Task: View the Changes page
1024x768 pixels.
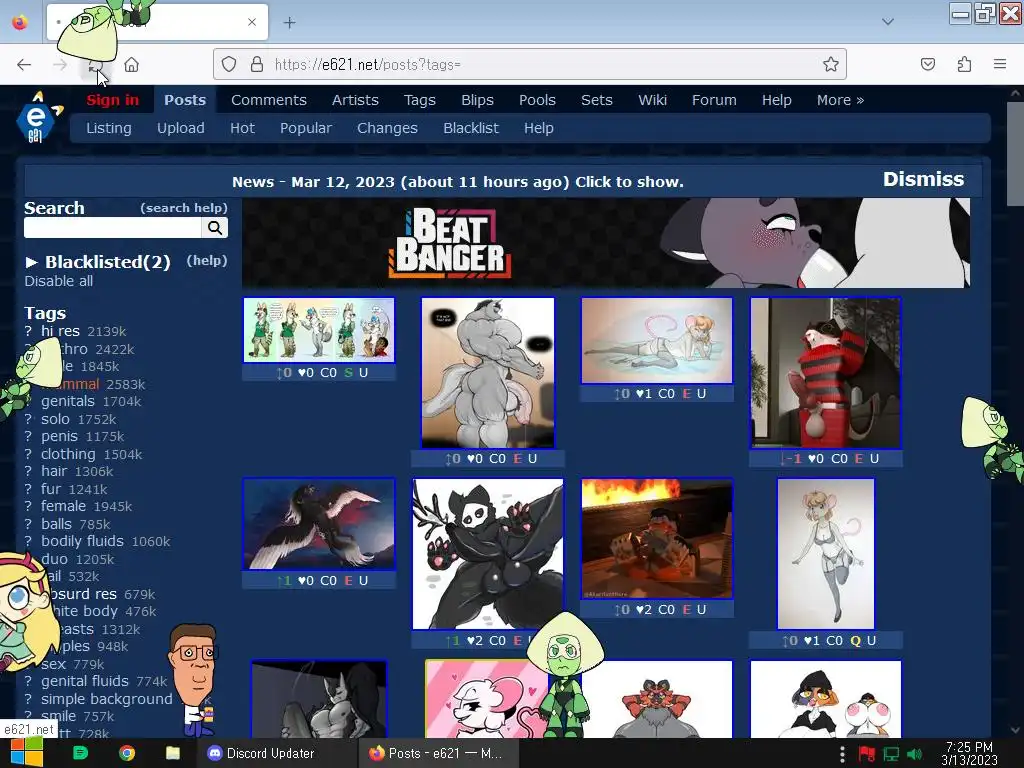Action: coord(387,128)
